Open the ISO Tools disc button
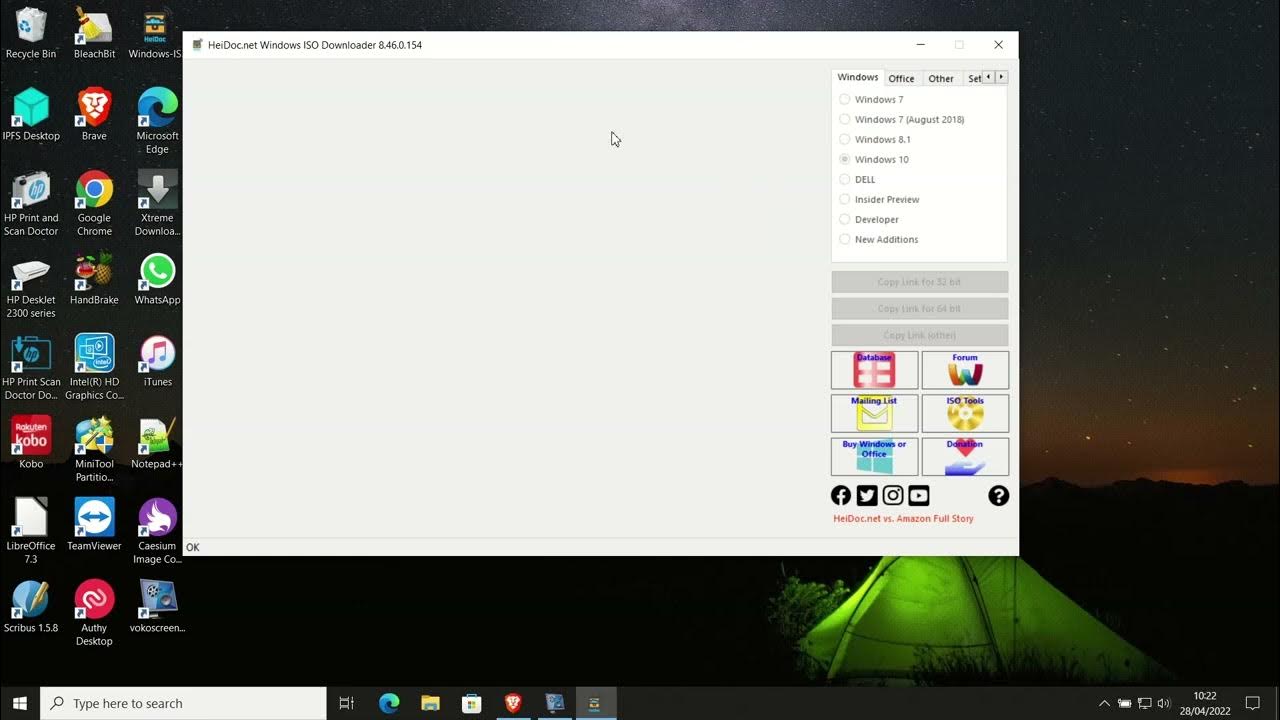The image size is (1280, 720). tap(965, 413)
